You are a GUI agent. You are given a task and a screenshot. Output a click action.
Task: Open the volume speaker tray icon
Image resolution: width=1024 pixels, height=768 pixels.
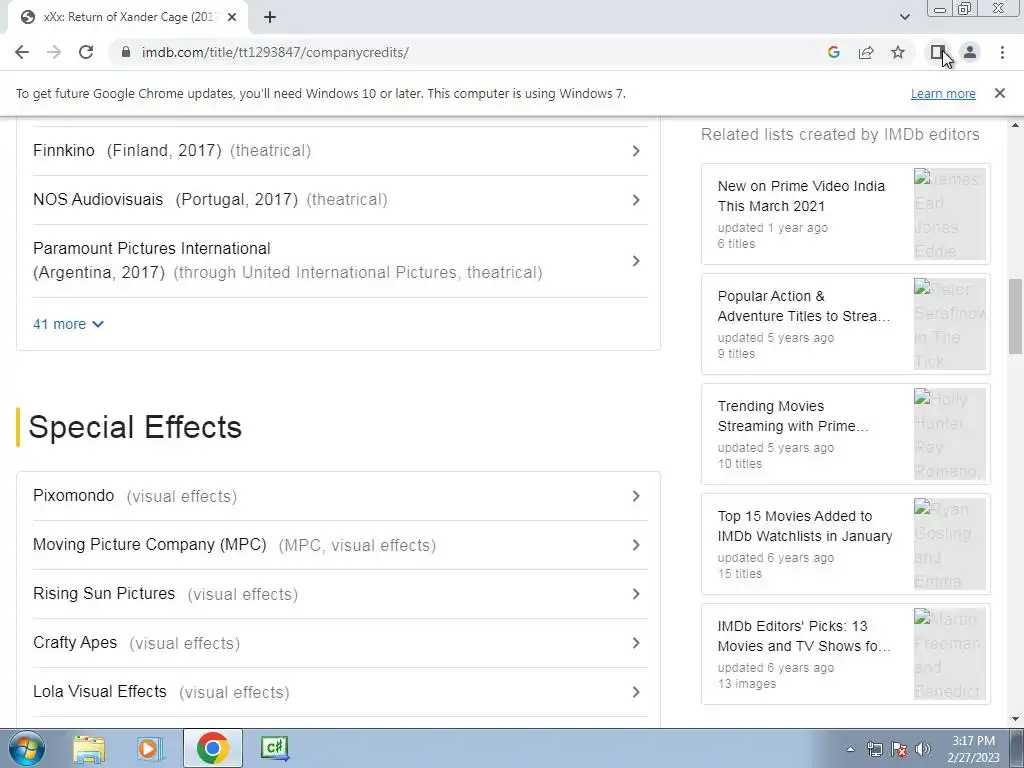(923, 749)
